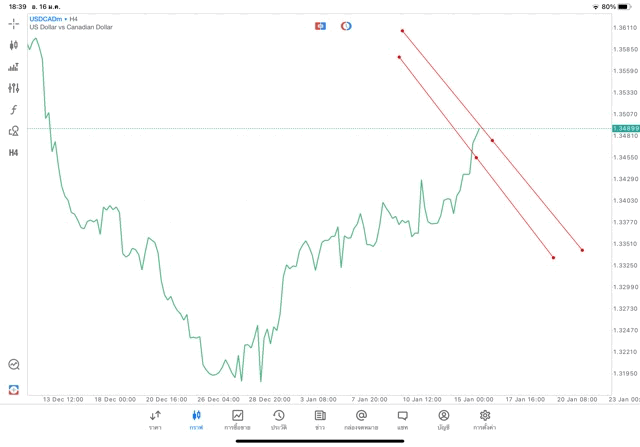This screenshot has width=640, height=447.
Task: Select the upper red trendline's top anchor point
Action: click(x=402, y=31)
